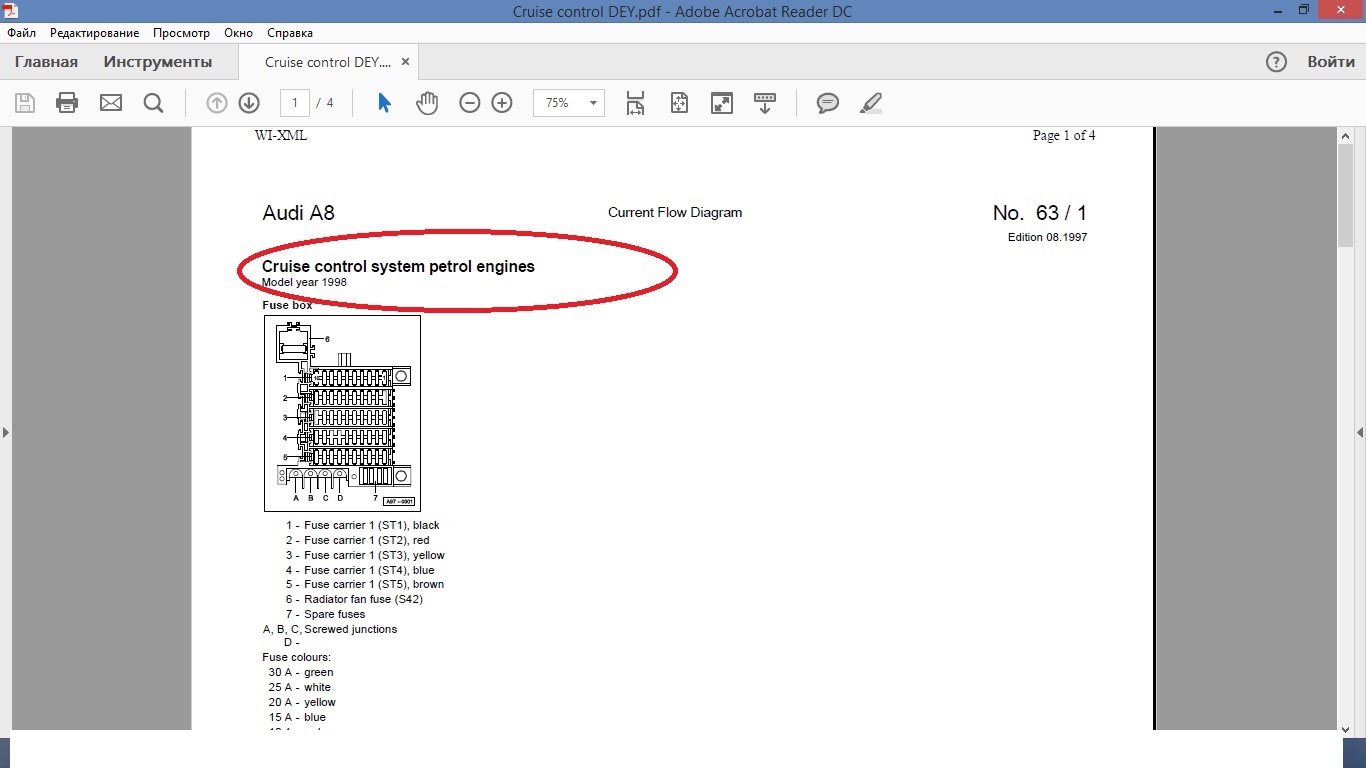Click the 'No. 63 / 1' text
The height and width of the screenshot is (768, 1366).
[x=1040, y=213]
